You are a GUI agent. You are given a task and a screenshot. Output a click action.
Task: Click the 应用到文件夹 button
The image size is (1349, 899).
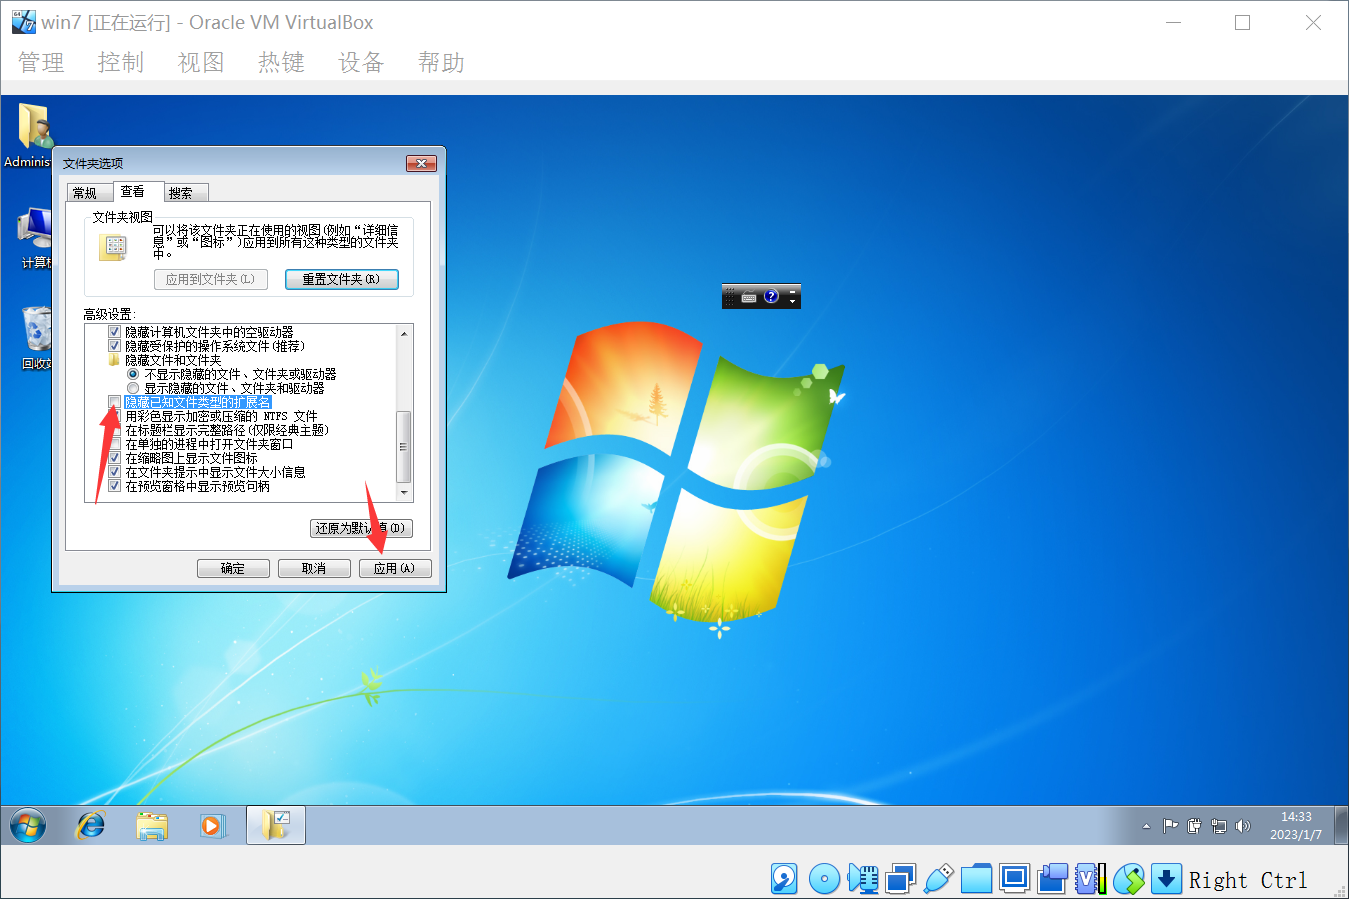[211, 279]
